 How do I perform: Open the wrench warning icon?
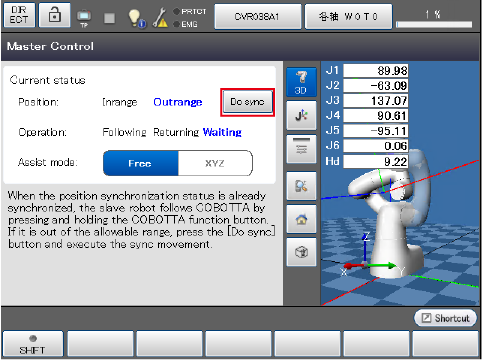coord(160,18)
